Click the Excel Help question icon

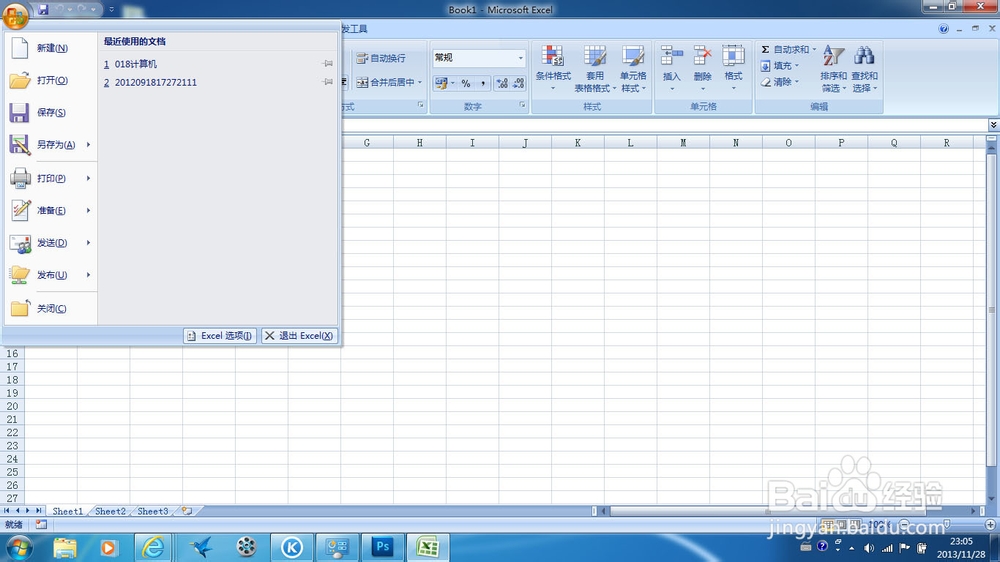click(x=943, y=29)
